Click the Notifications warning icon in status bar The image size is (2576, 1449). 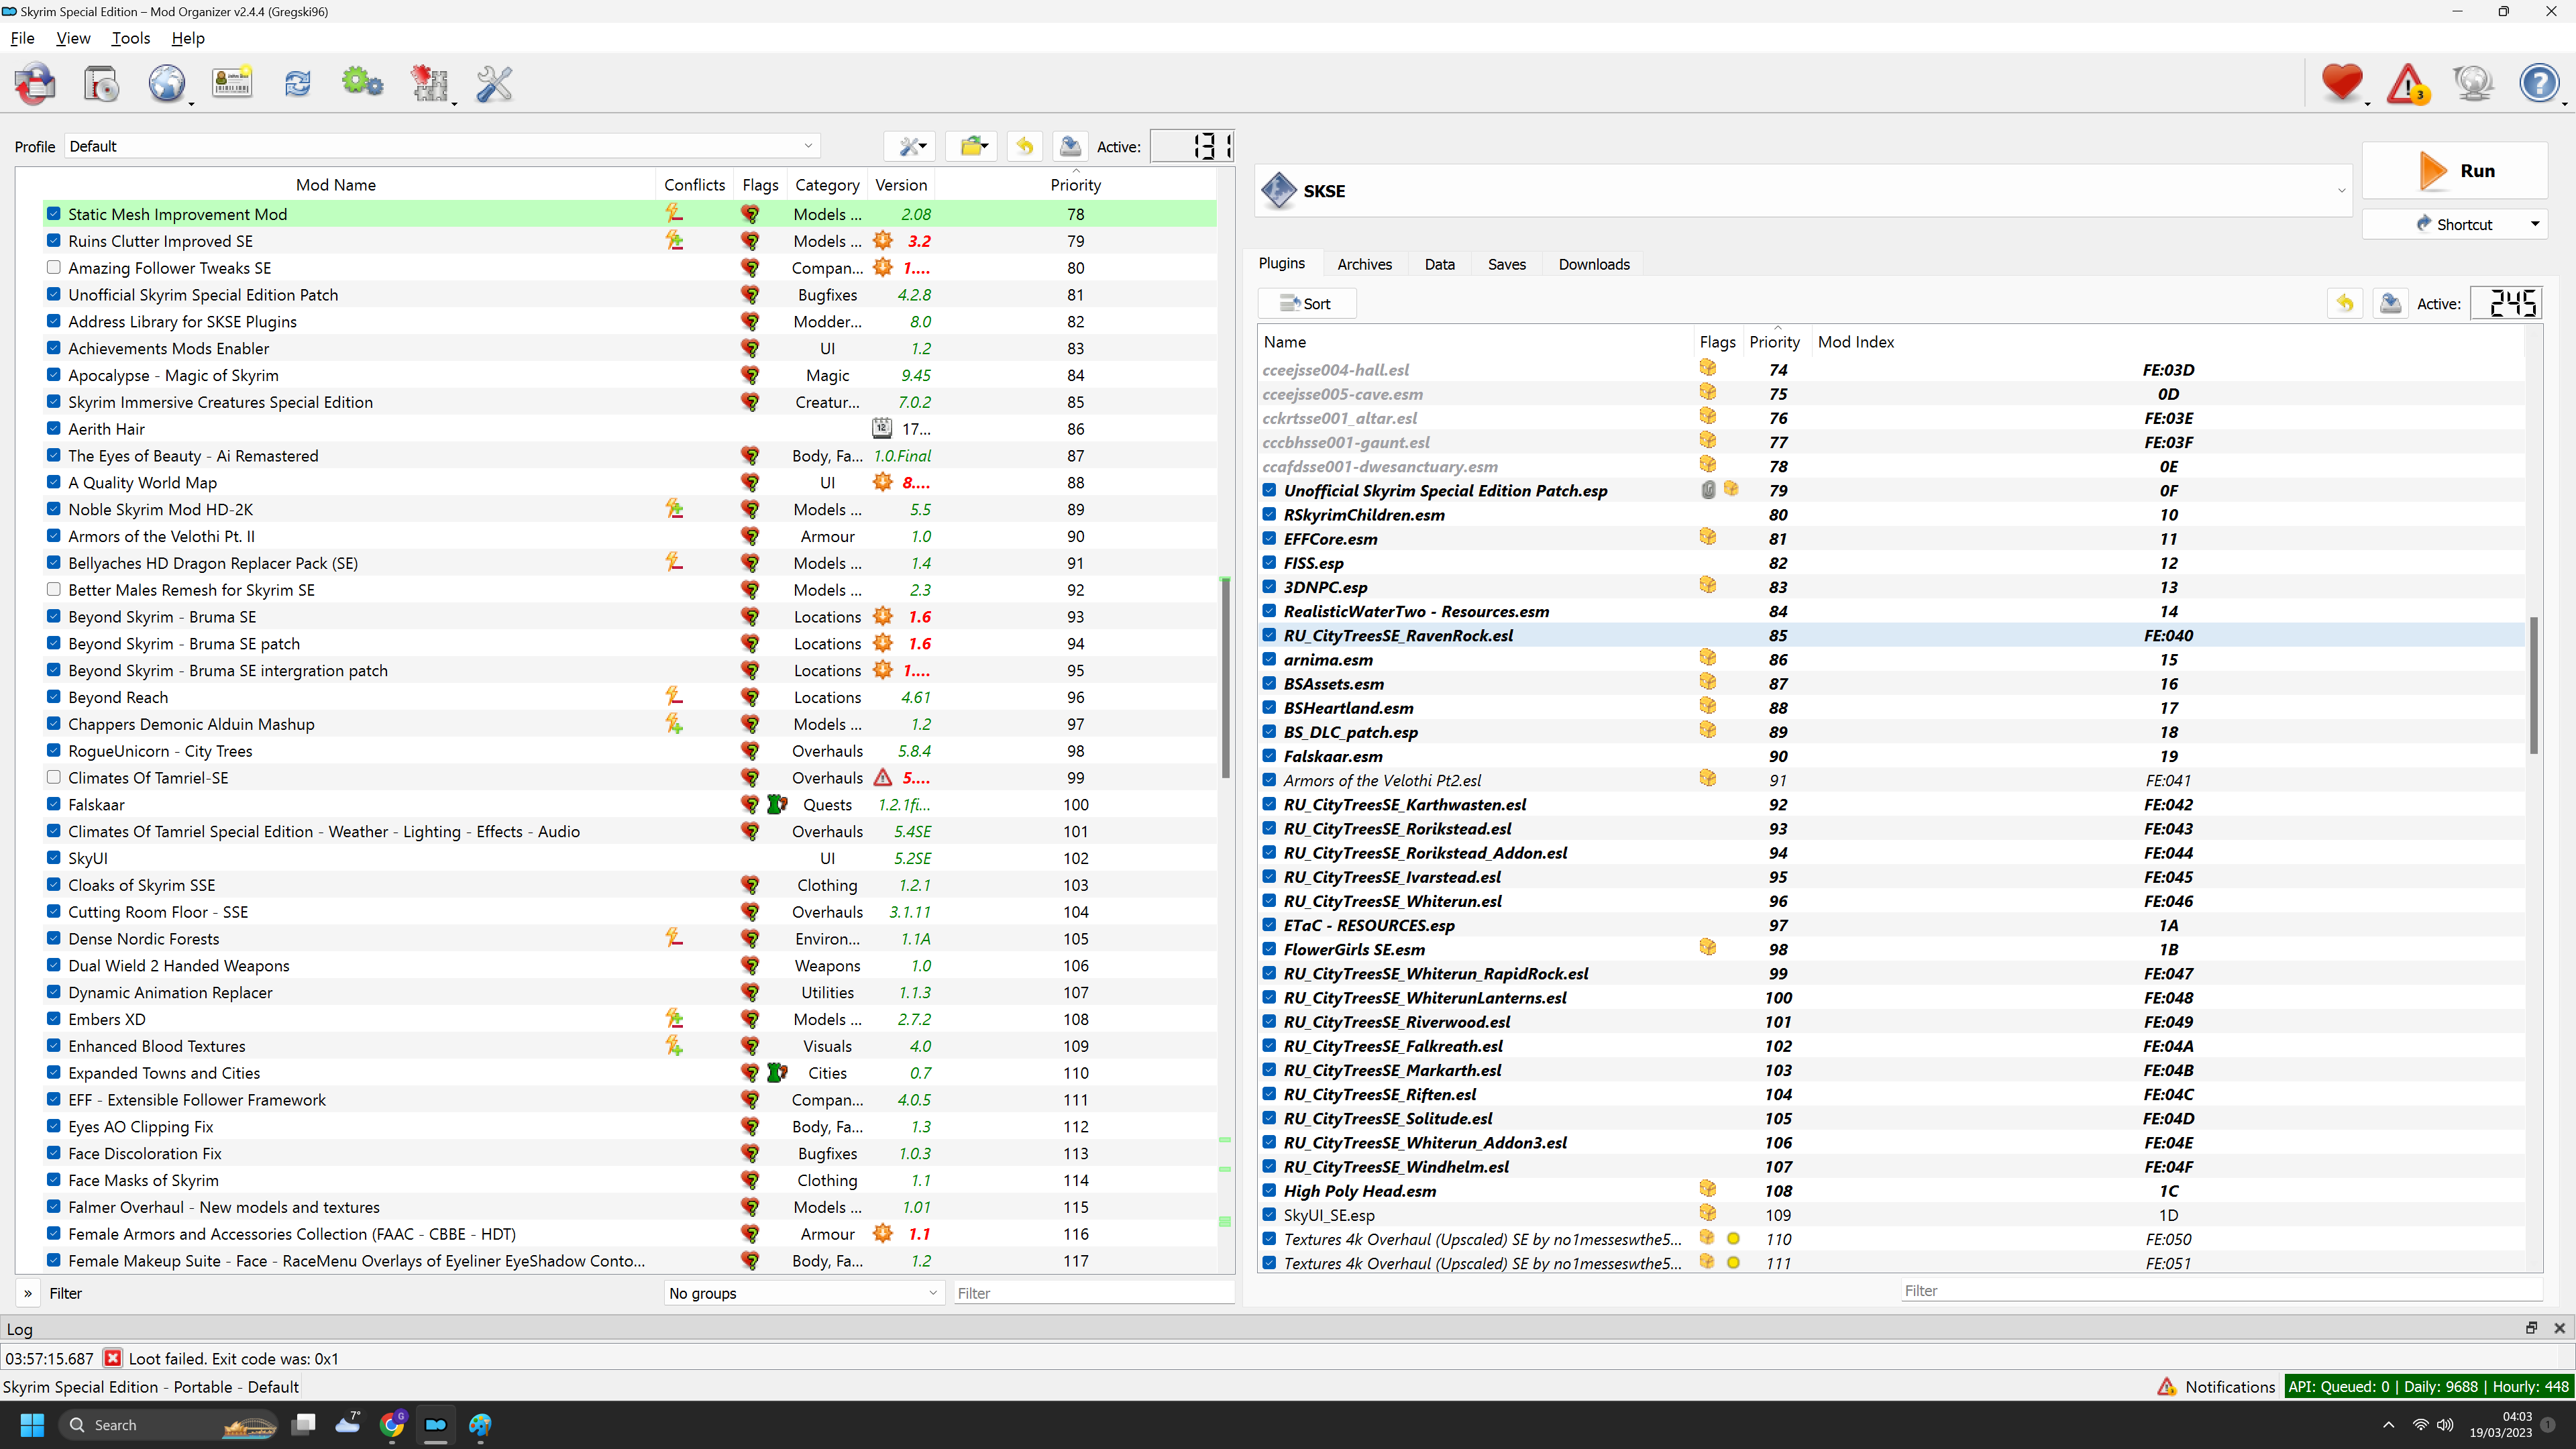(x=2166, y=1387)
